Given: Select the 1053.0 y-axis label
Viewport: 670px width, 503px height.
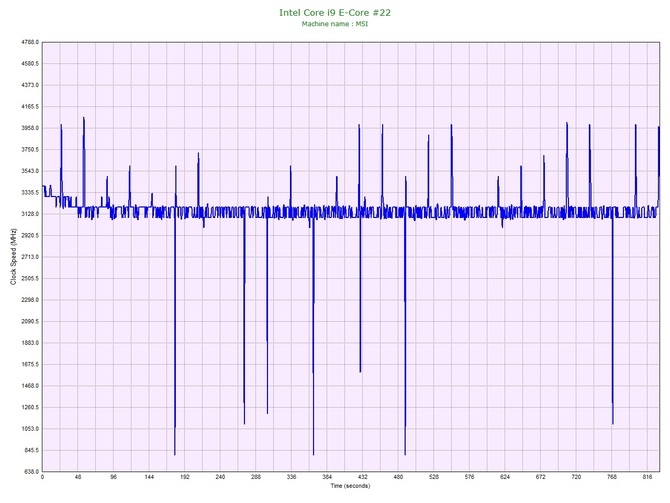Looking at the screenshot, I should coord(30,429).
